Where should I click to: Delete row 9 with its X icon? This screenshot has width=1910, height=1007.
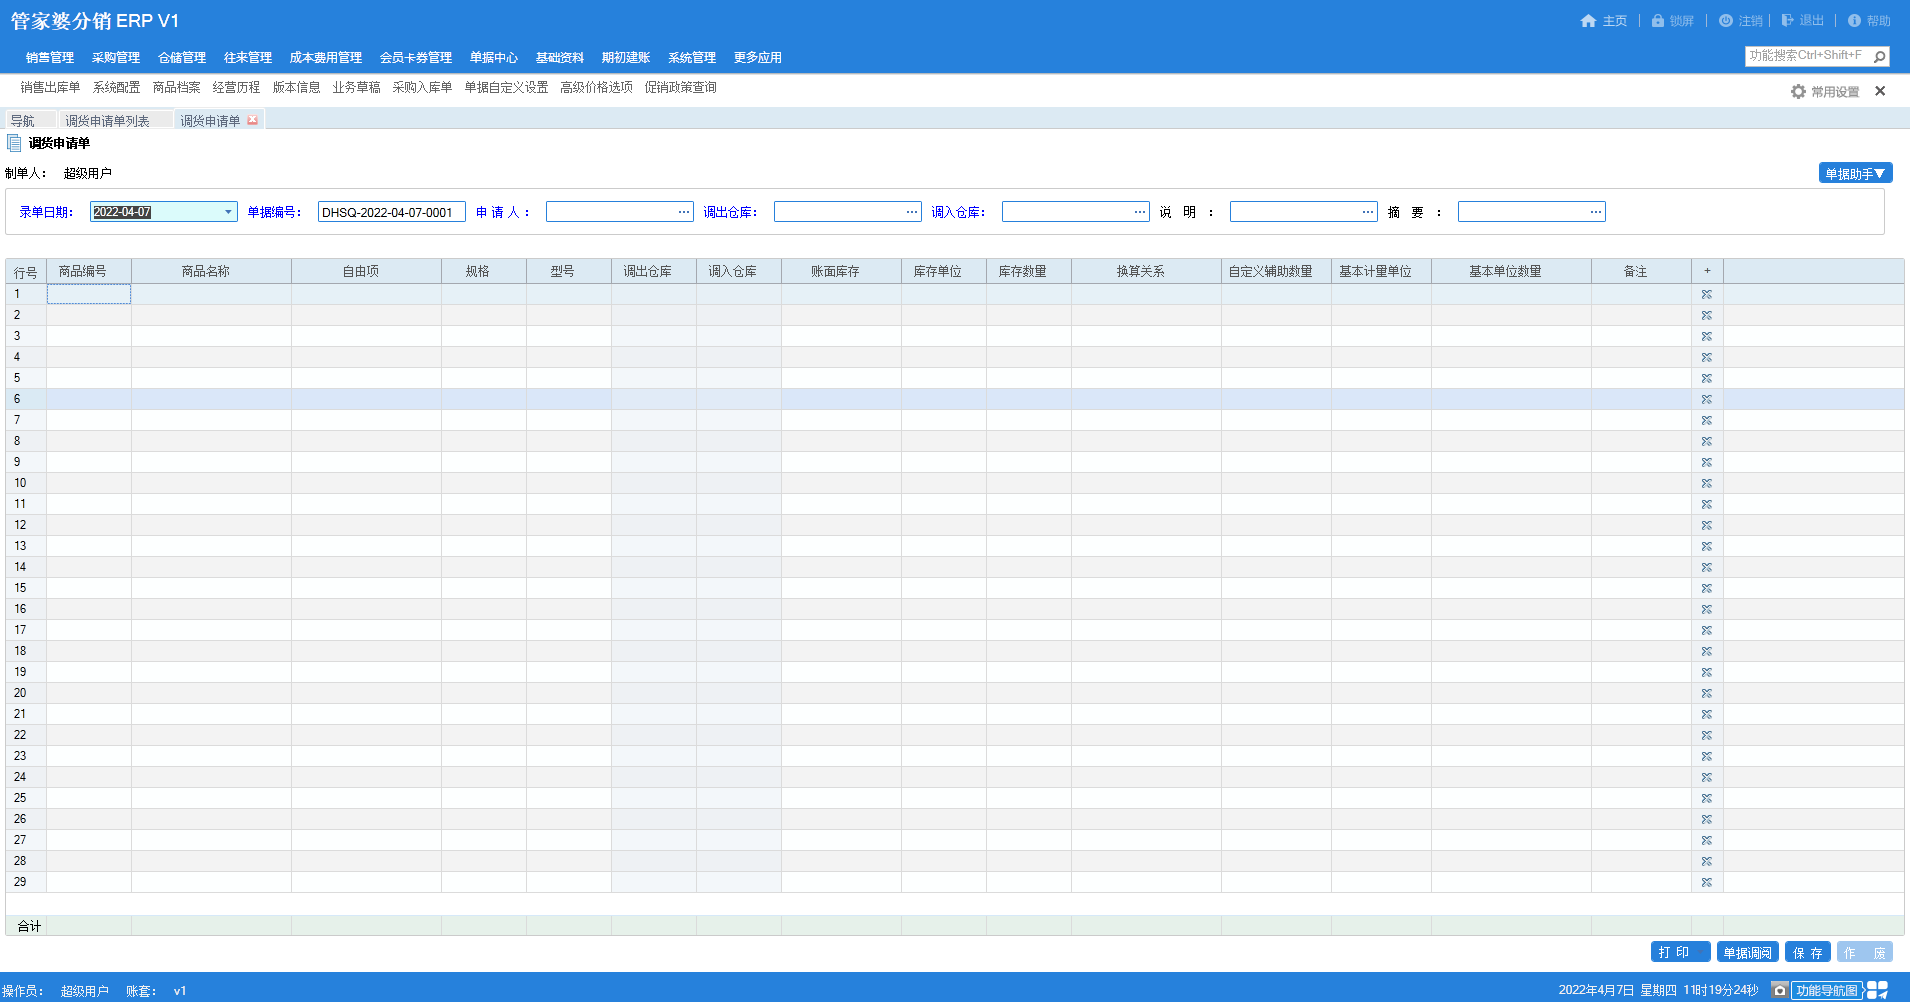click(1707, 462)
